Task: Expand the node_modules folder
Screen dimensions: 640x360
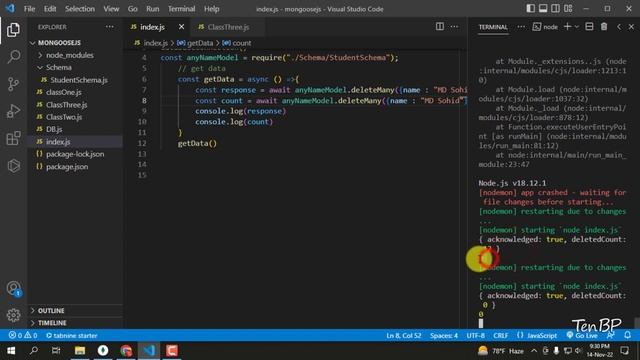Action: coord(70,55)
